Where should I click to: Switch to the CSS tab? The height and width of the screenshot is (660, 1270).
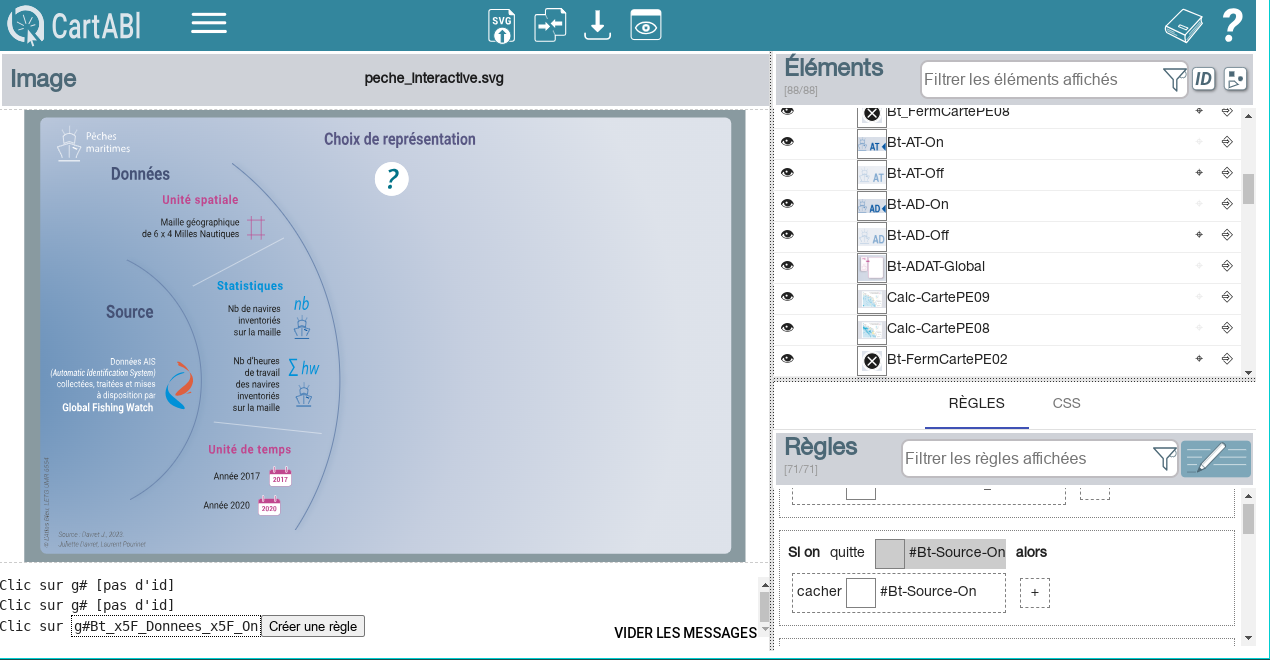(1066, 403)
